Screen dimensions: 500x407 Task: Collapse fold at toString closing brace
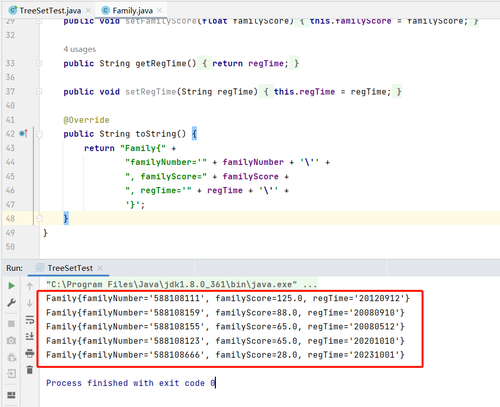pyautogui.click(x=39, y=218)
